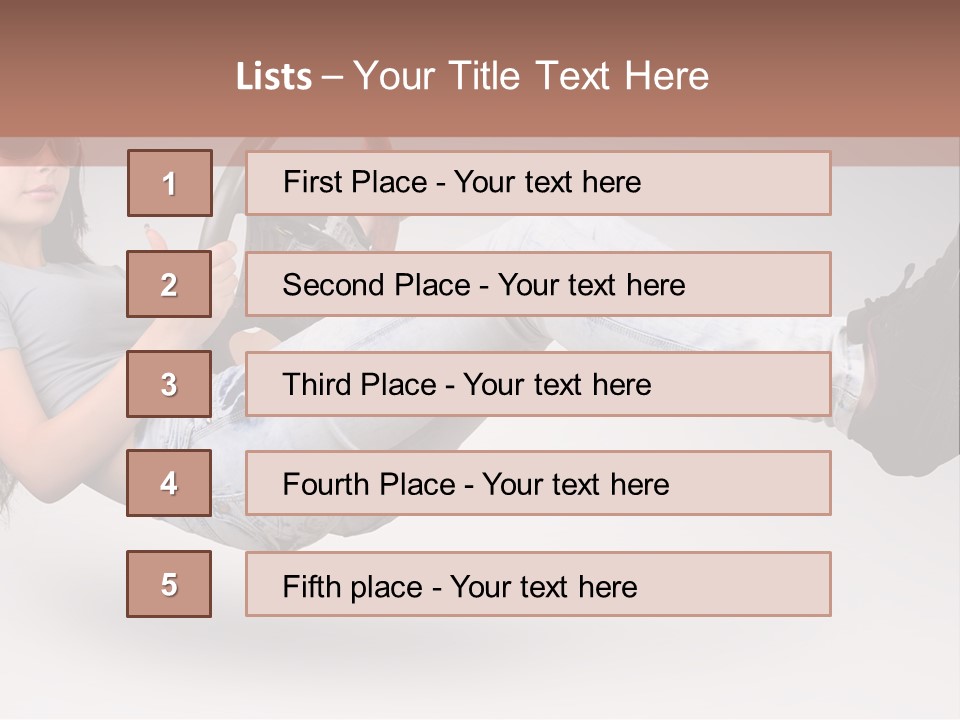Click the 'First Place' text box
The width and height of the screenshot is (960, 720).
pyautogui.click(x=538, y=183)
